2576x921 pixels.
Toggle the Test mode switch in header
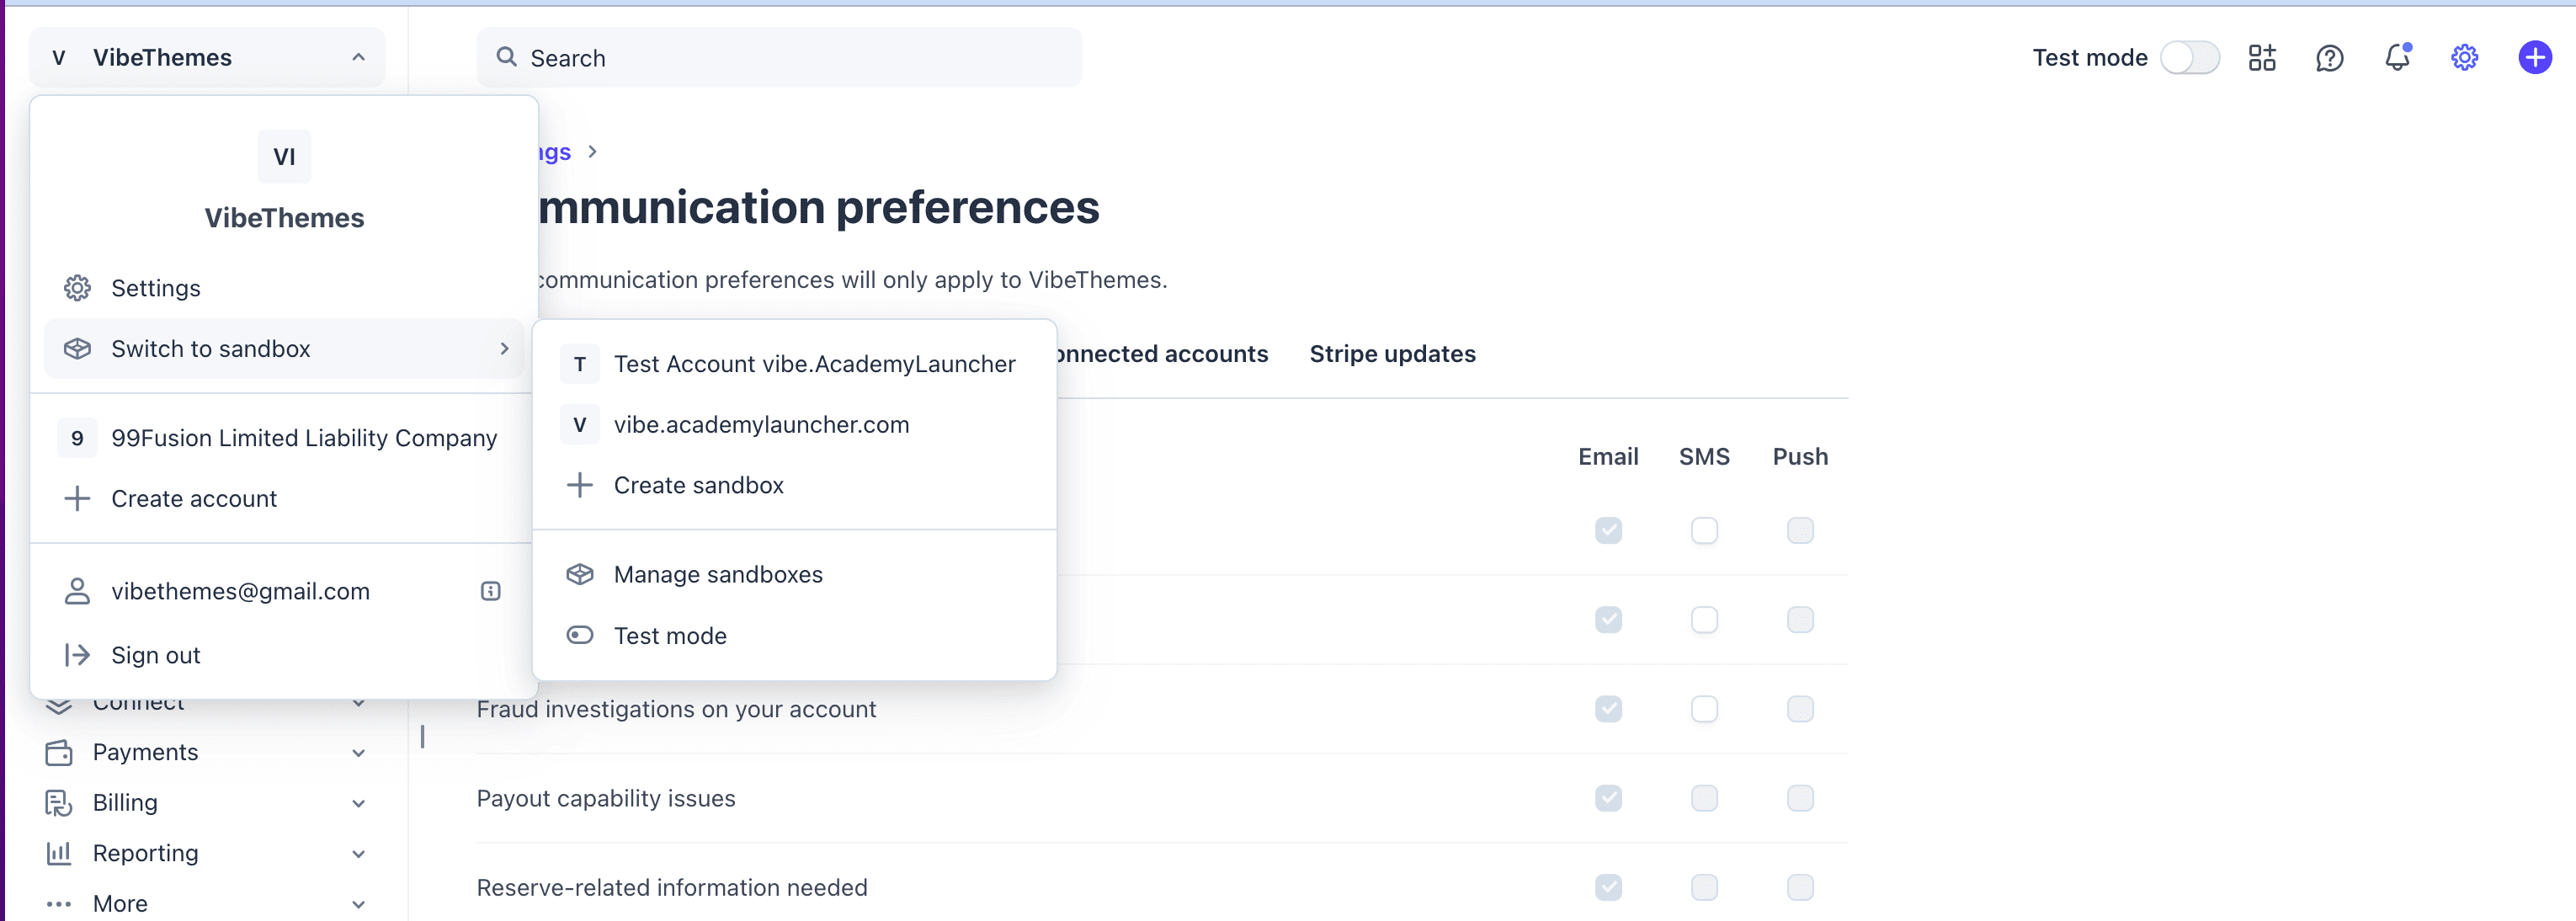2190,58
